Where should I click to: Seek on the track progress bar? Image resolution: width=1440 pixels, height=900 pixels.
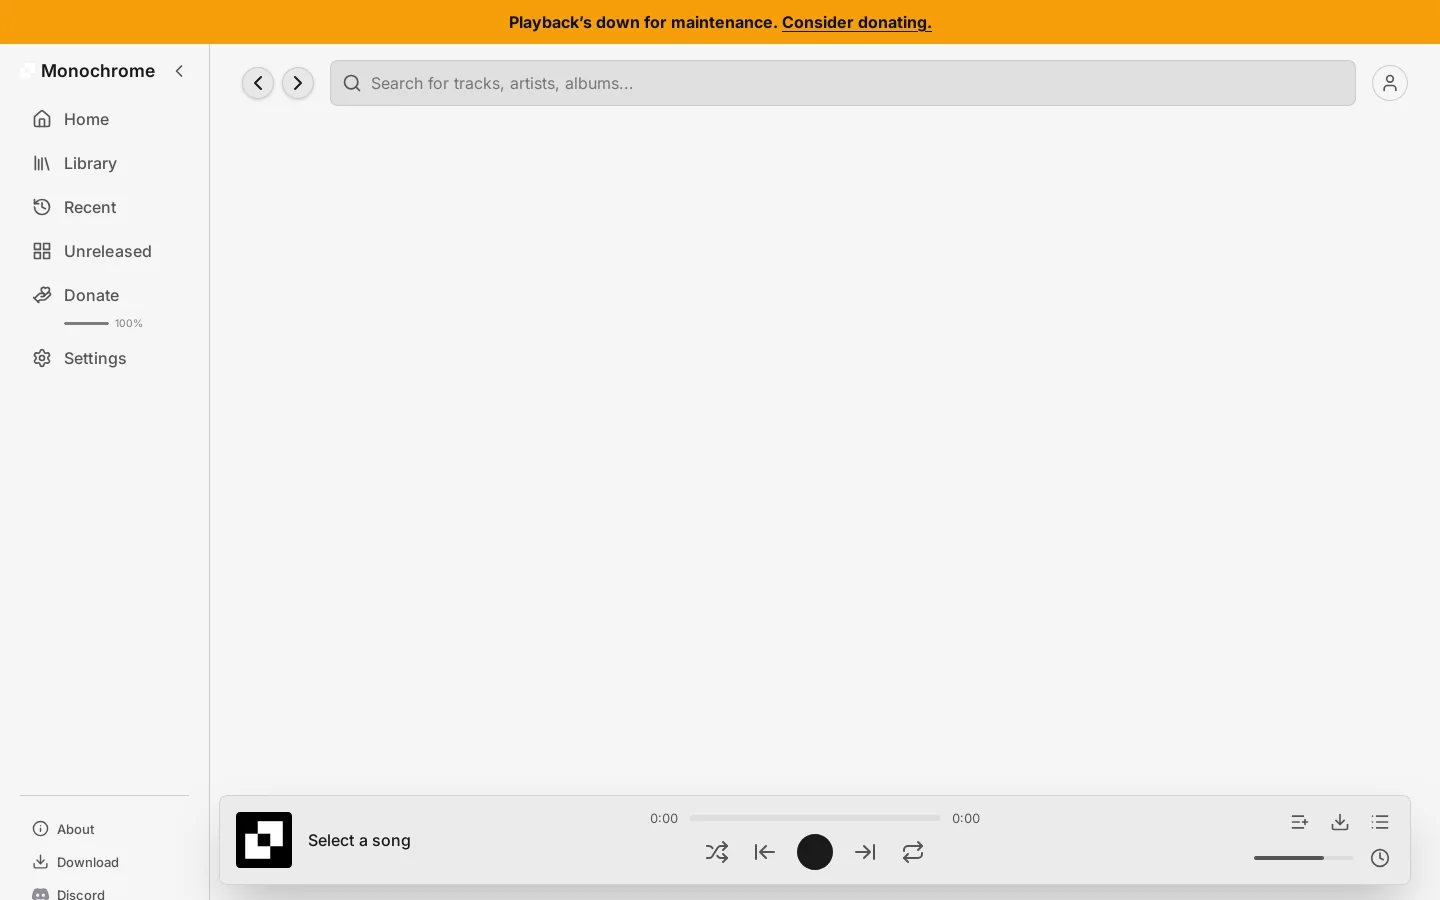(815, 818)
